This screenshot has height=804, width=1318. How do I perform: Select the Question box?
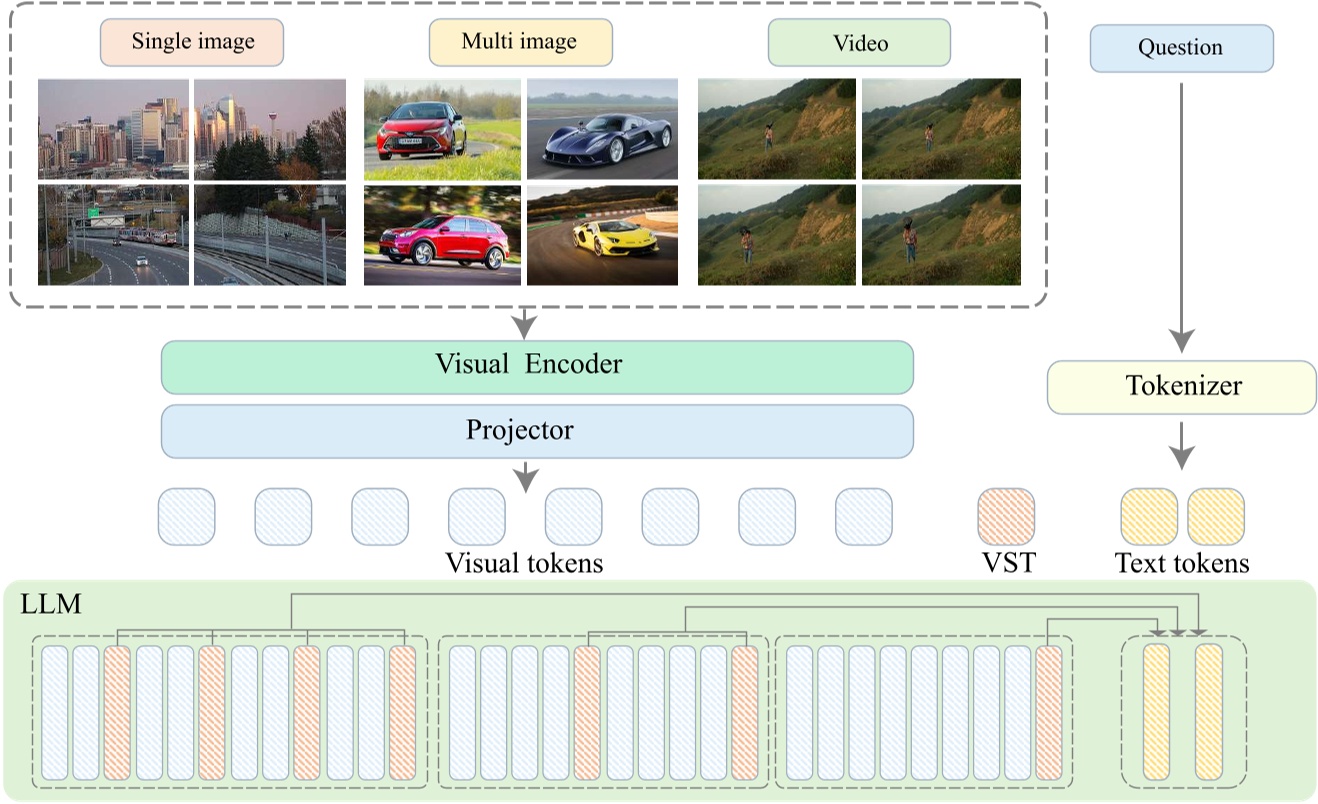[1183, 47]
